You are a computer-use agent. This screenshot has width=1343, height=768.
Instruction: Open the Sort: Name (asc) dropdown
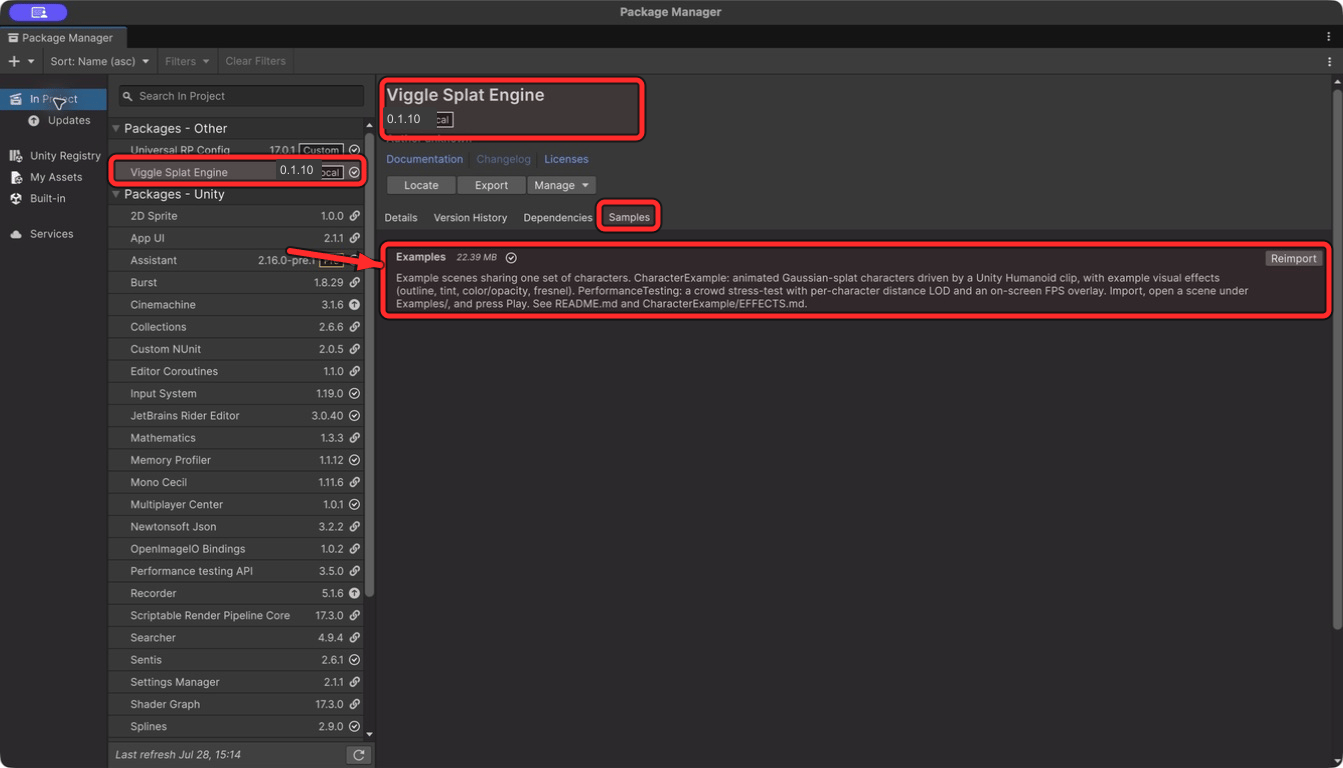point(100,61)
